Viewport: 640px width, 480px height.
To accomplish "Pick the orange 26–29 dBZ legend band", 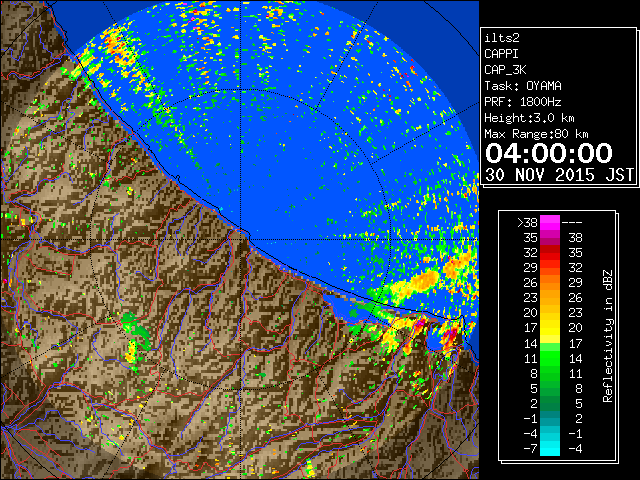I will tap(550, 283).
